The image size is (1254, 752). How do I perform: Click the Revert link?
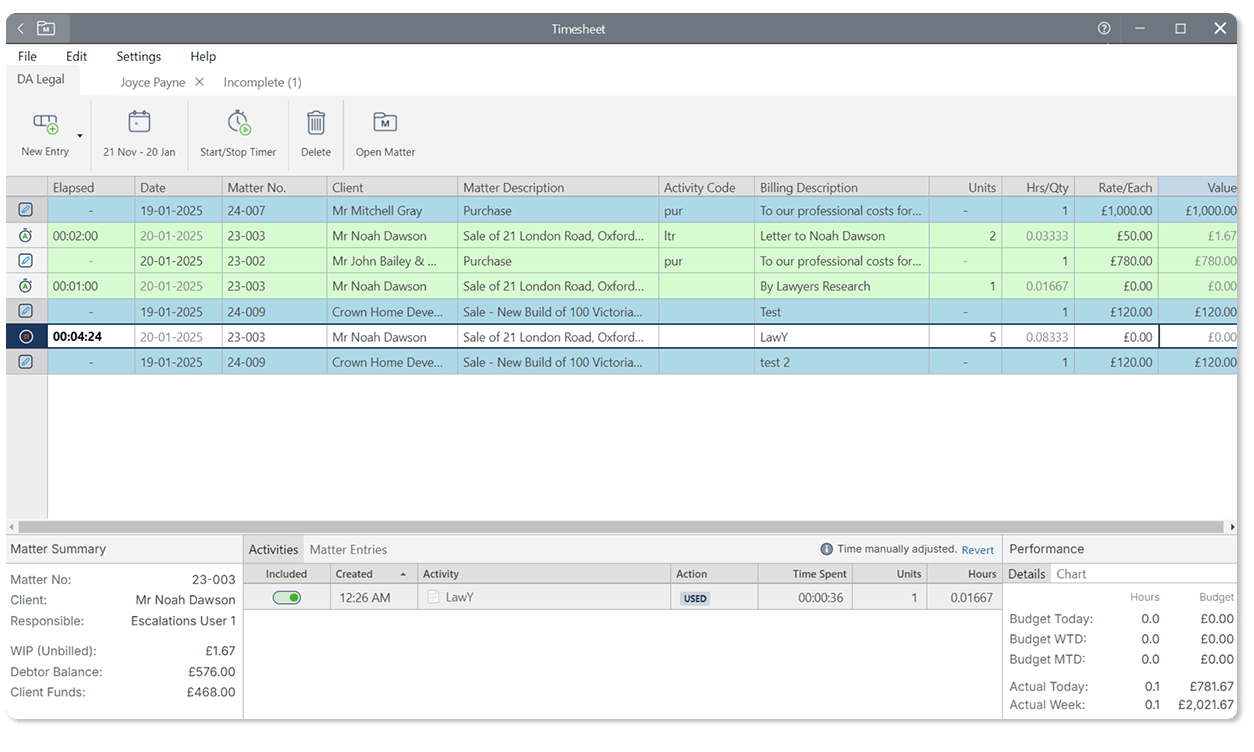click(977, 550)
